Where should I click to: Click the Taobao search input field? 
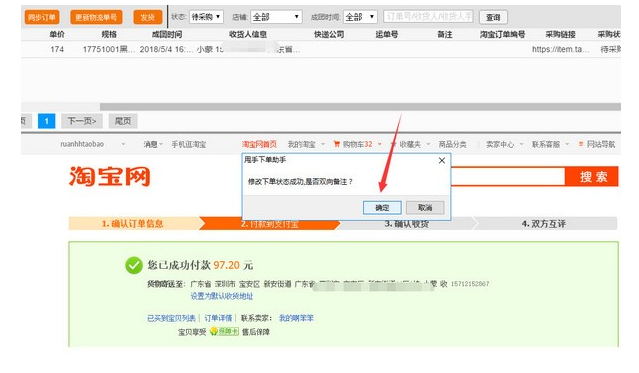pos(507,177)
